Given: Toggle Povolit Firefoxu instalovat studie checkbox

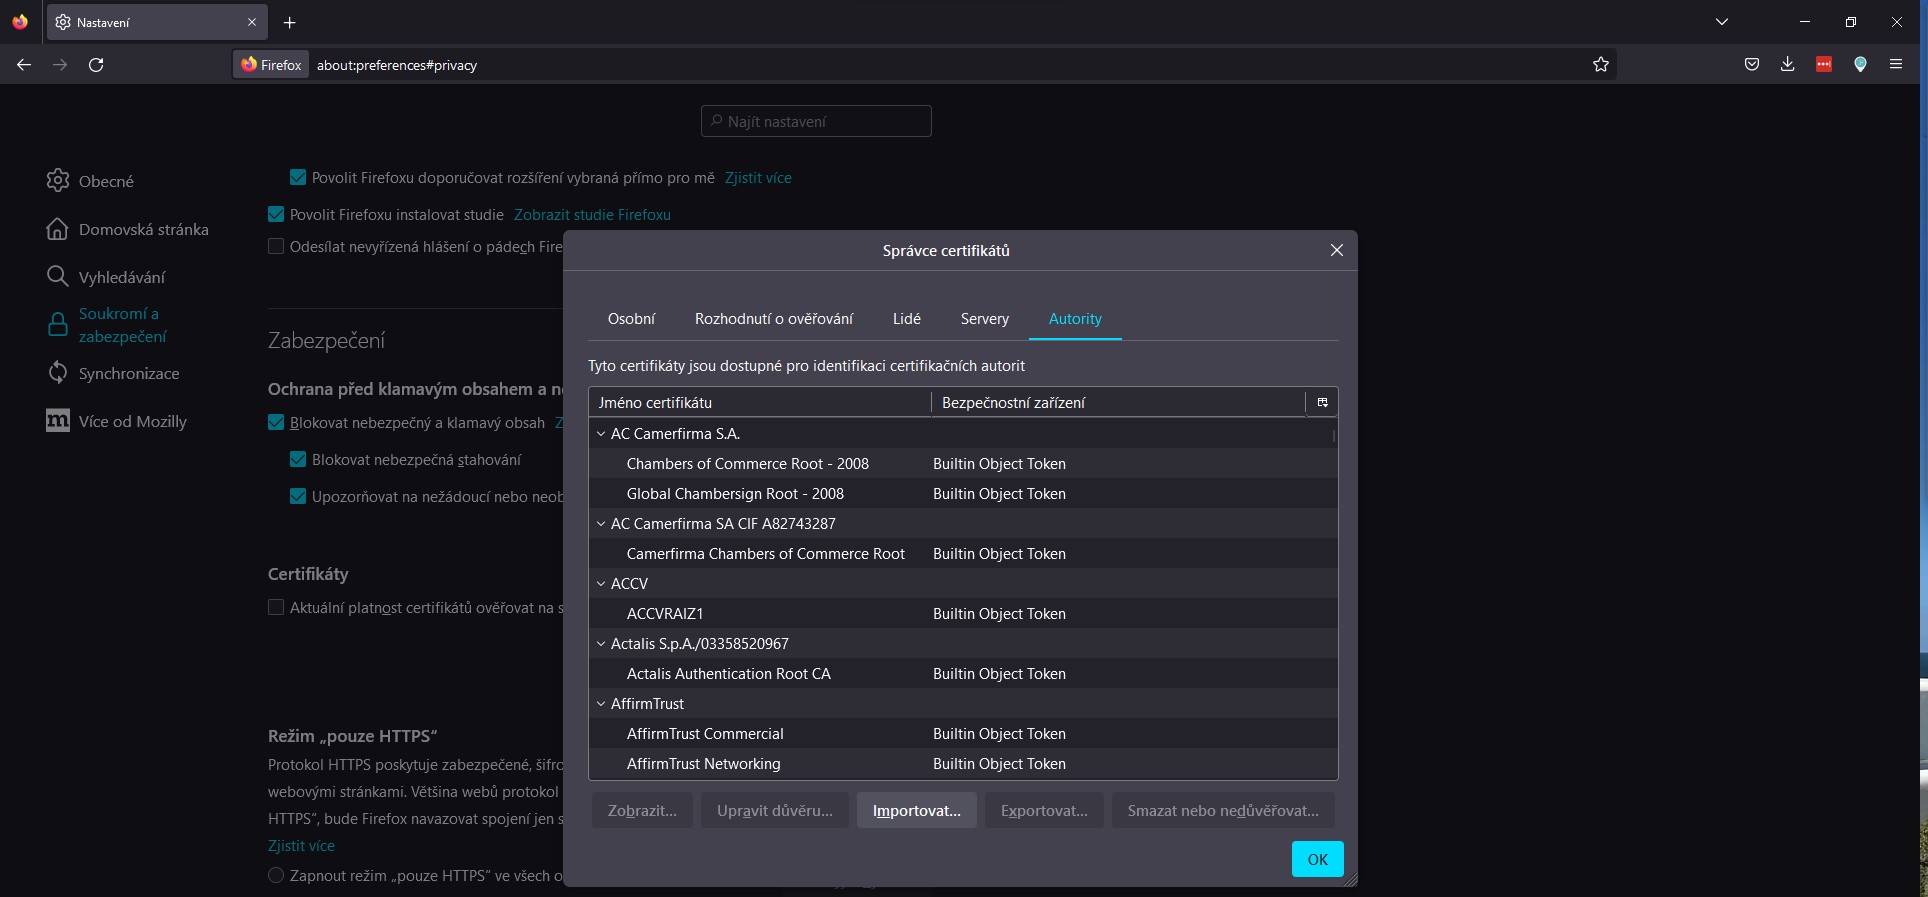Looking at the screenshot, I should (276, 214).
